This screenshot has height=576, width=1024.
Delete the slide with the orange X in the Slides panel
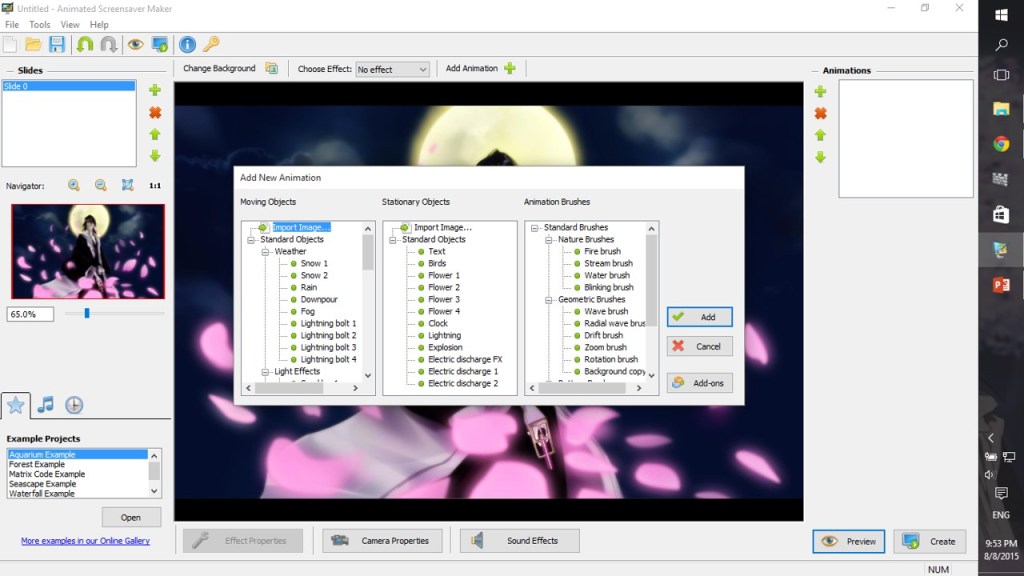click(155, 112)
